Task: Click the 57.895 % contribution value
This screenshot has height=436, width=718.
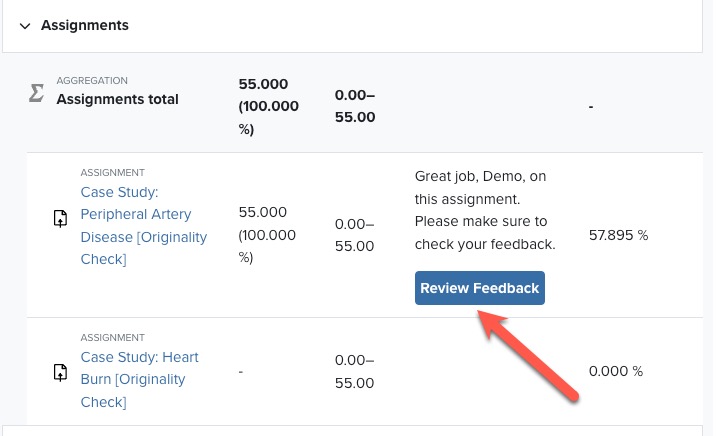Action: (618, 235)
